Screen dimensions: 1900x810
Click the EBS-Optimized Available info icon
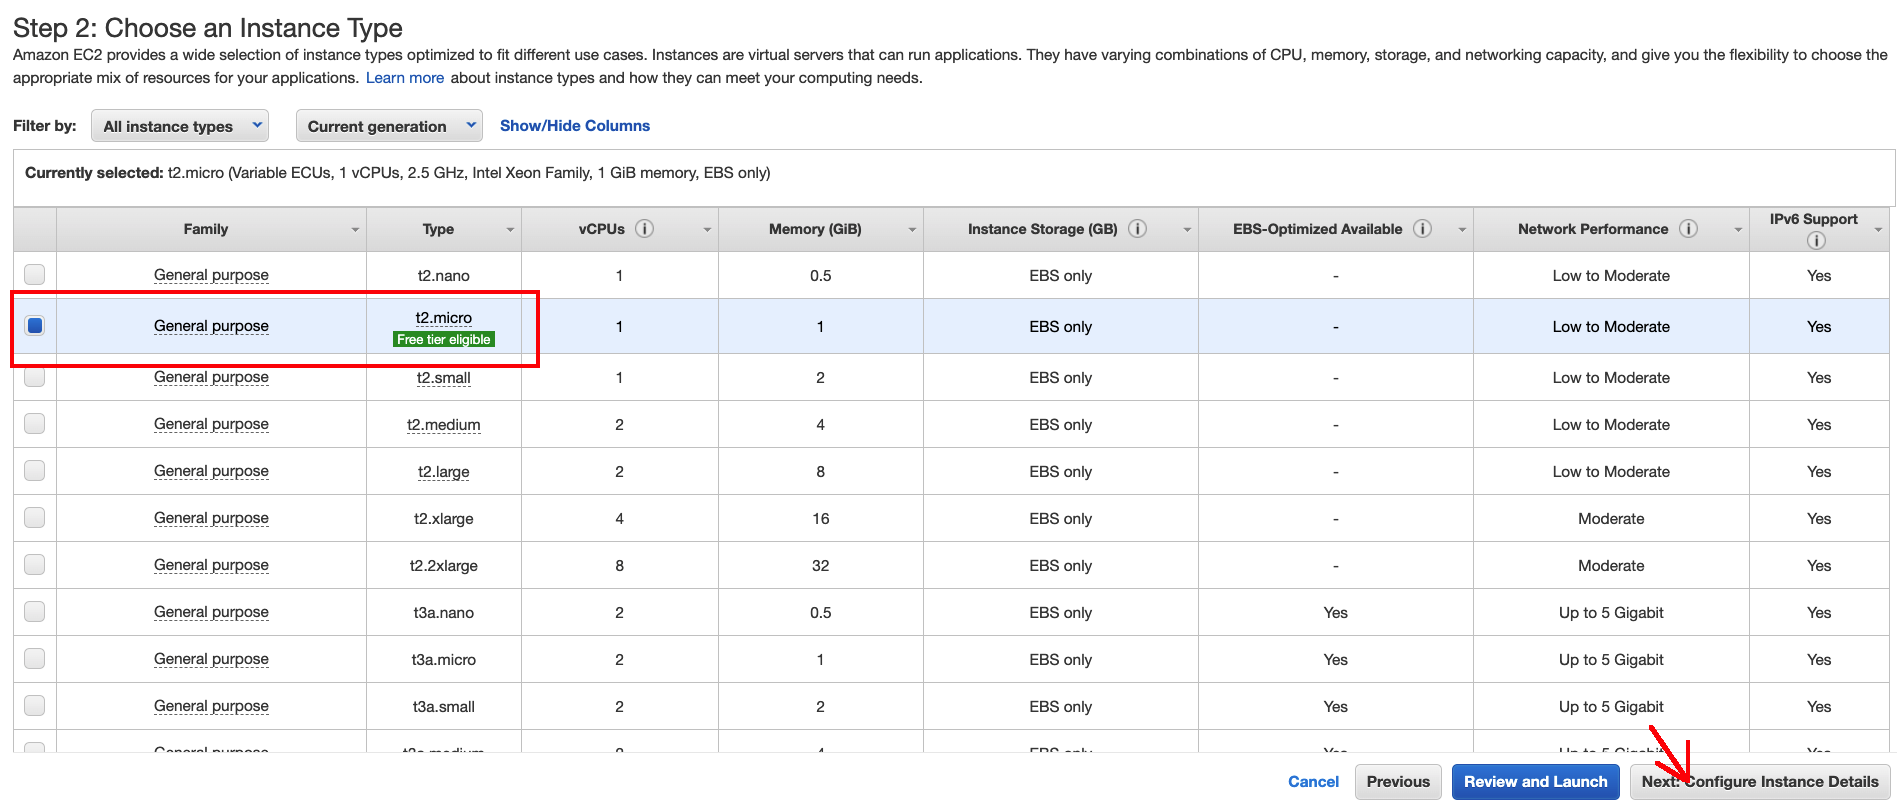pos(1422,229)
